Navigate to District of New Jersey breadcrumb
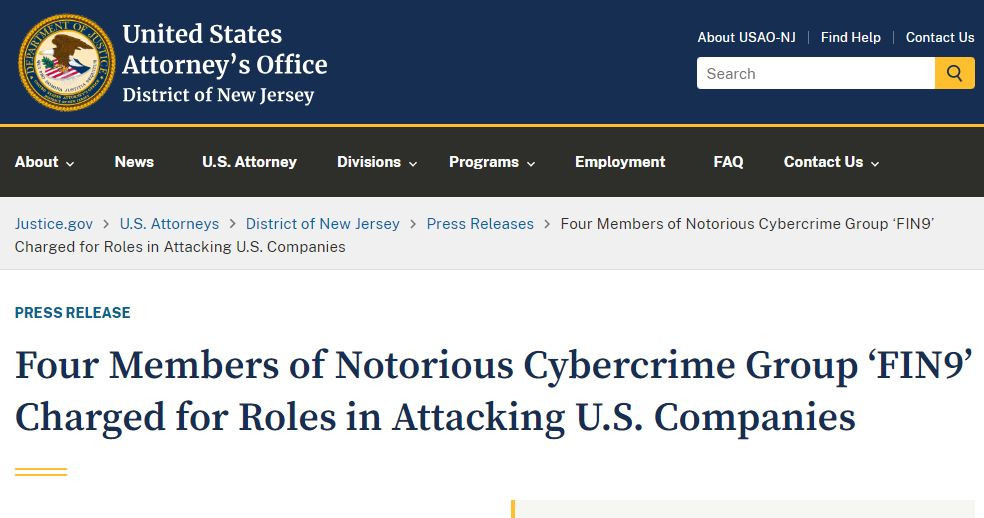 (x=322, y=224)
